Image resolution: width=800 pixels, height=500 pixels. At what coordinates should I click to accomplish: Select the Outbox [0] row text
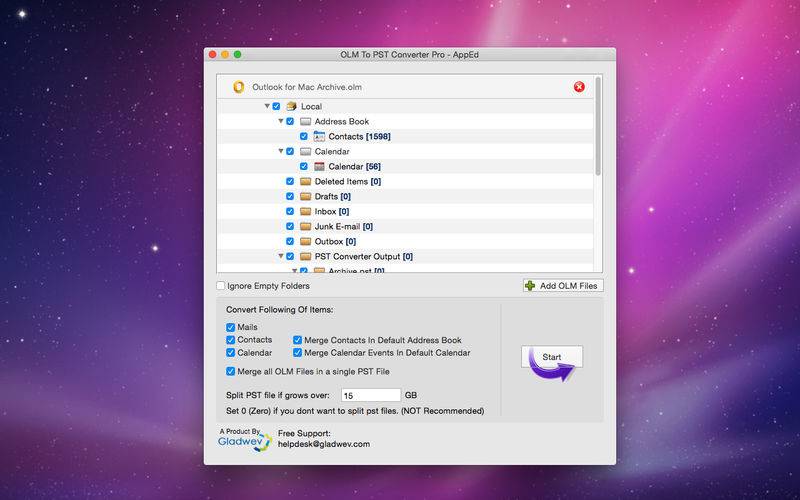pyautogui.click(x=335, y=241)
